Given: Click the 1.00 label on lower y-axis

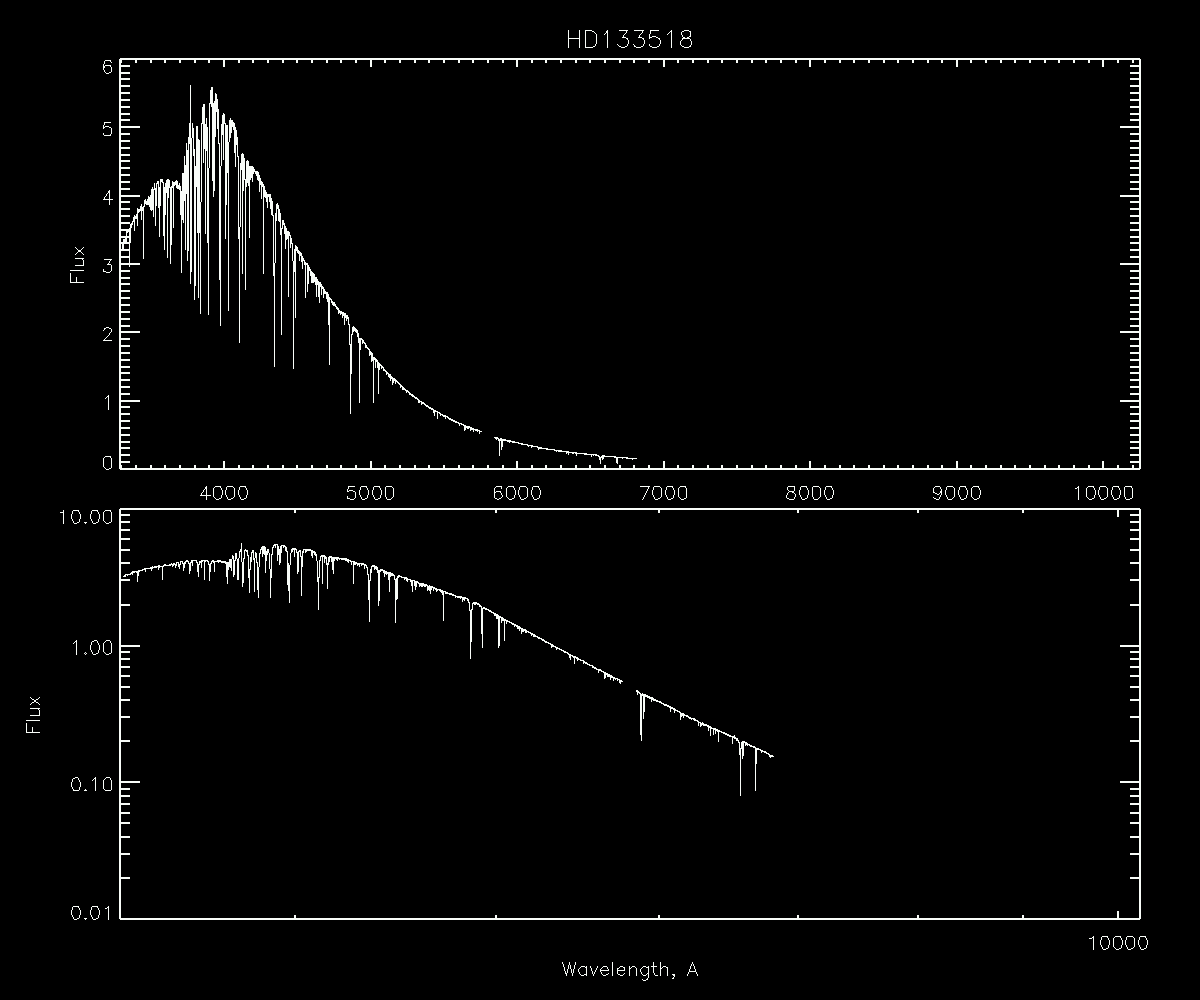Looking at the screenshot, I should 93,647.
